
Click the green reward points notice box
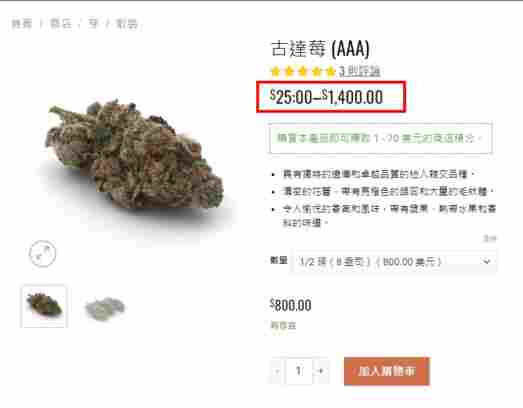[380, 138]
